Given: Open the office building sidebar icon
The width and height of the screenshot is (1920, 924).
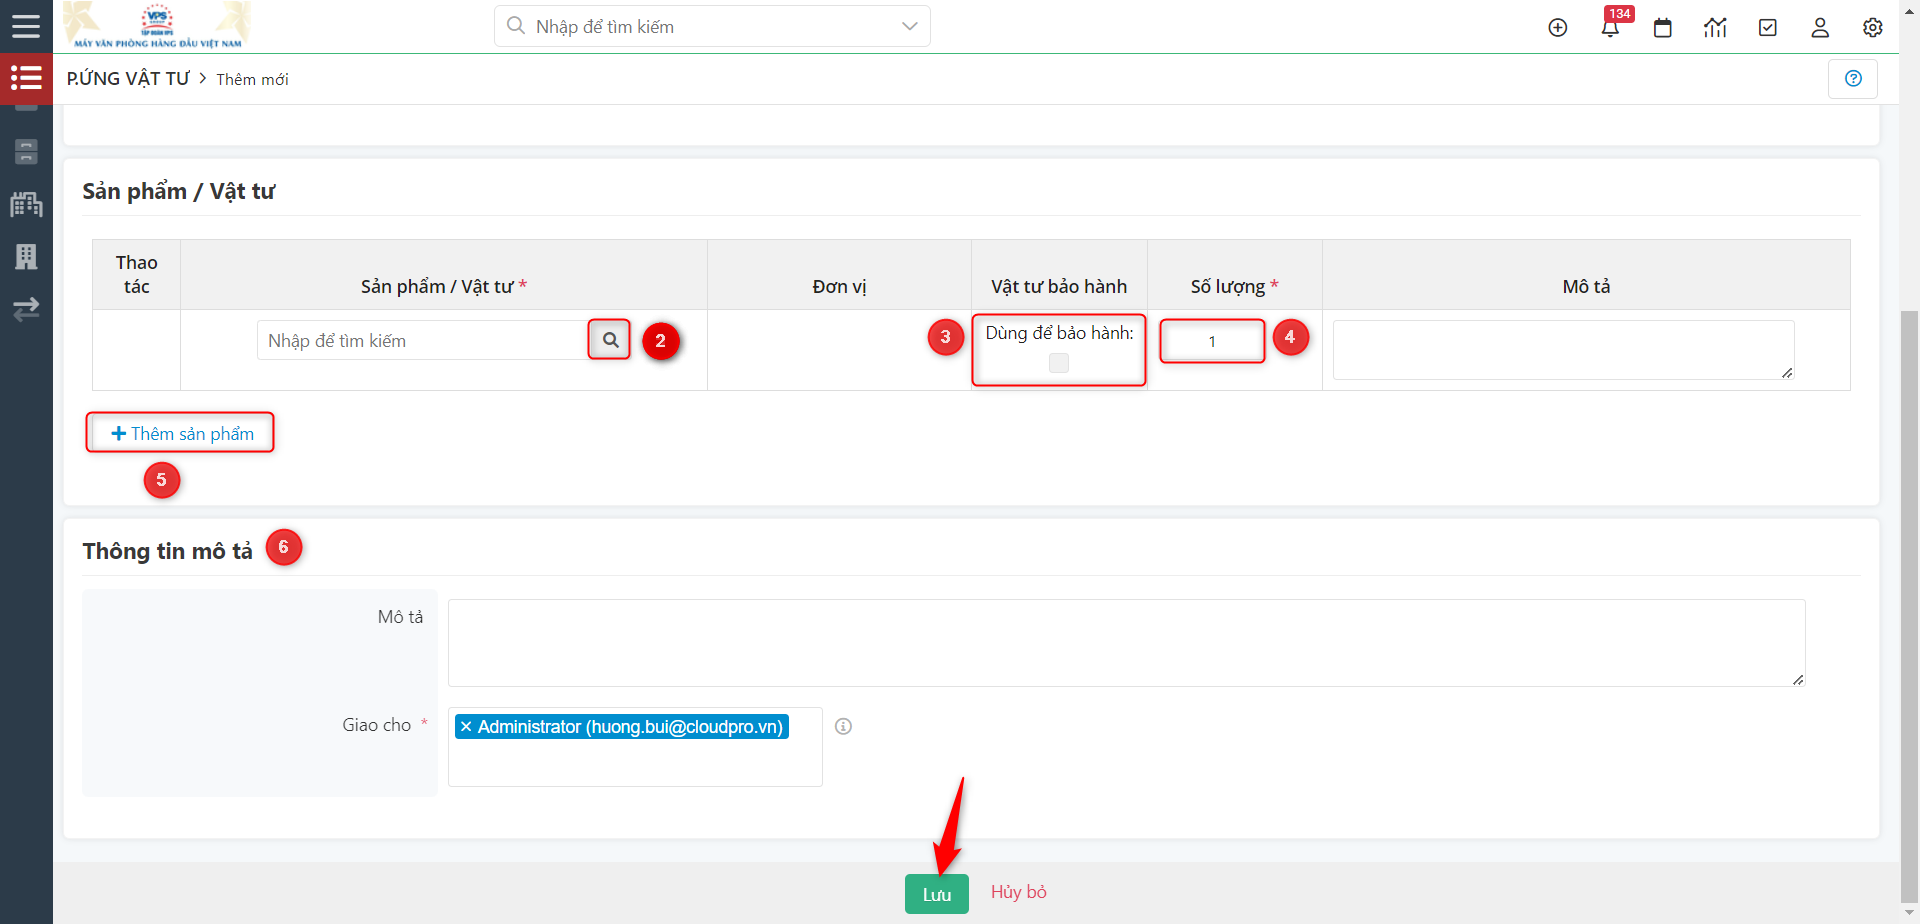Looking at the screenshot, I should [x=26, y=257].
